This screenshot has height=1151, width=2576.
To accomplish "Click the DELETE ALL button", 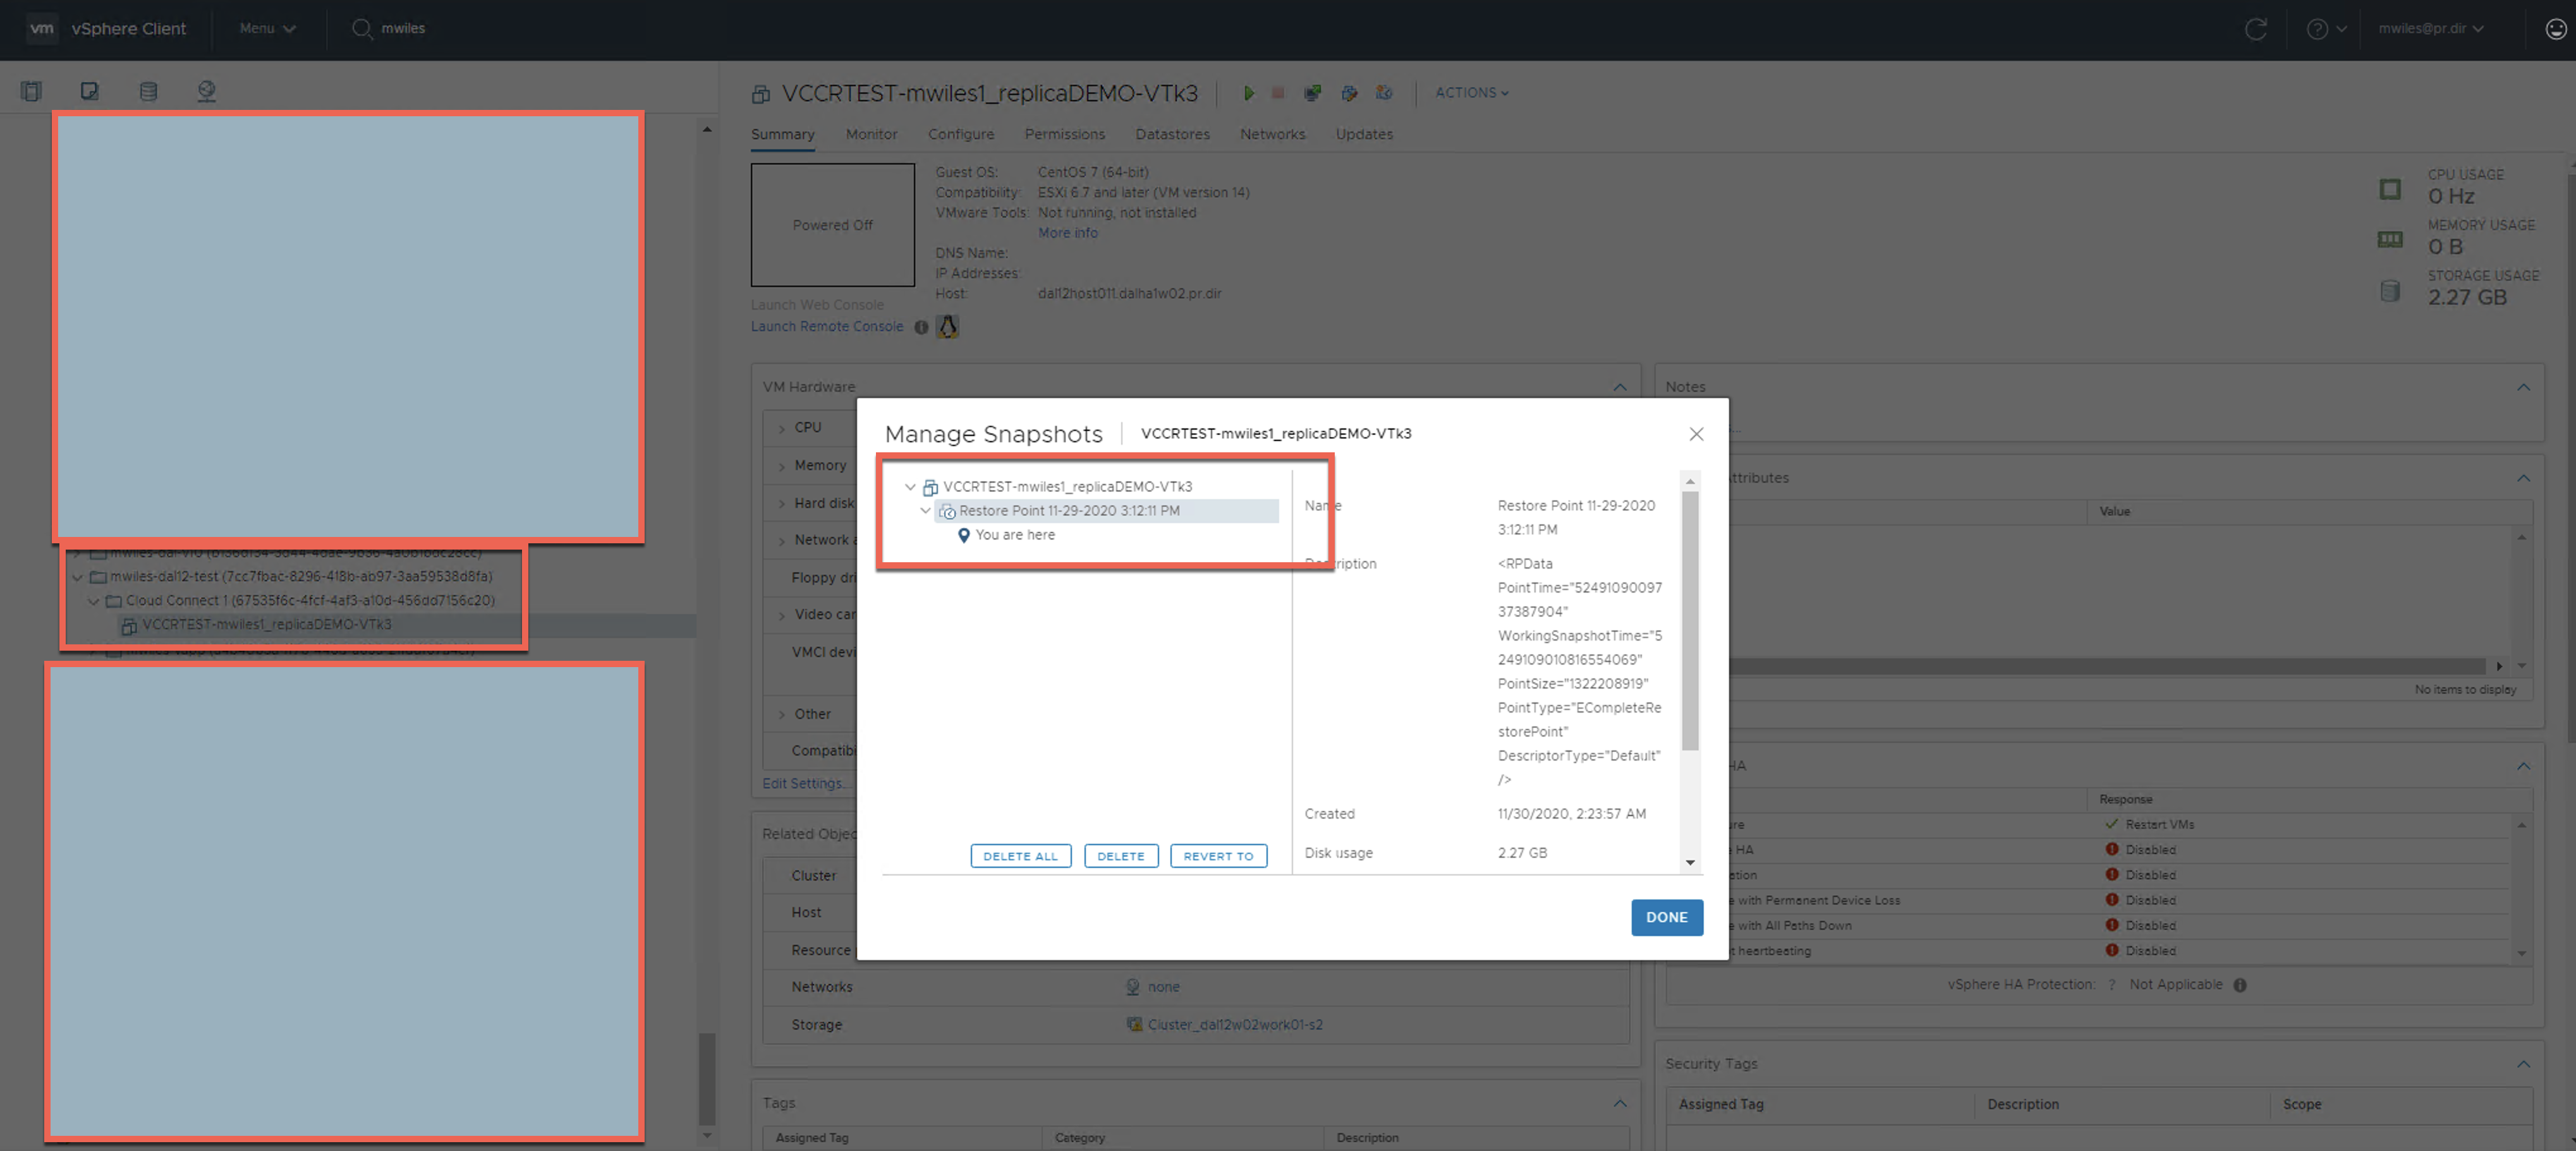I will click(1020, 856).
